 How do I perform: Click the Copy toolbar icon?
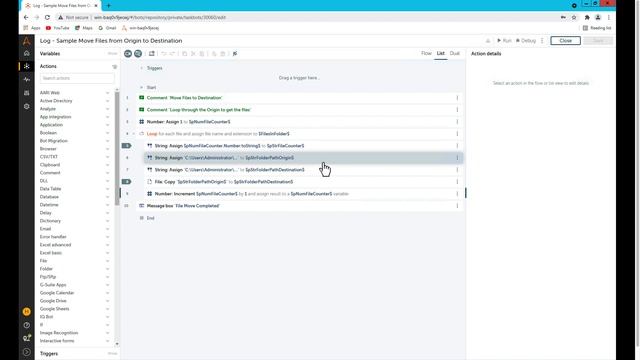[x=184, y=53]
